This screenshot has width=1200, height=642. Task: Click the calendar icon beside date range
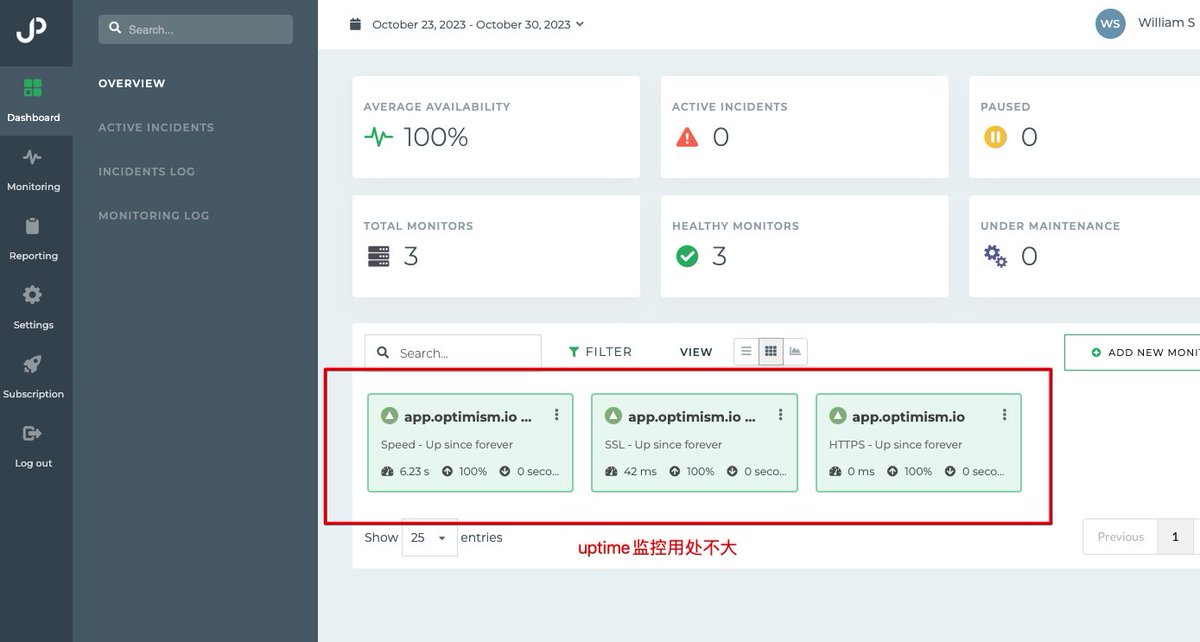pyautogui.click(x=355, y=24)
